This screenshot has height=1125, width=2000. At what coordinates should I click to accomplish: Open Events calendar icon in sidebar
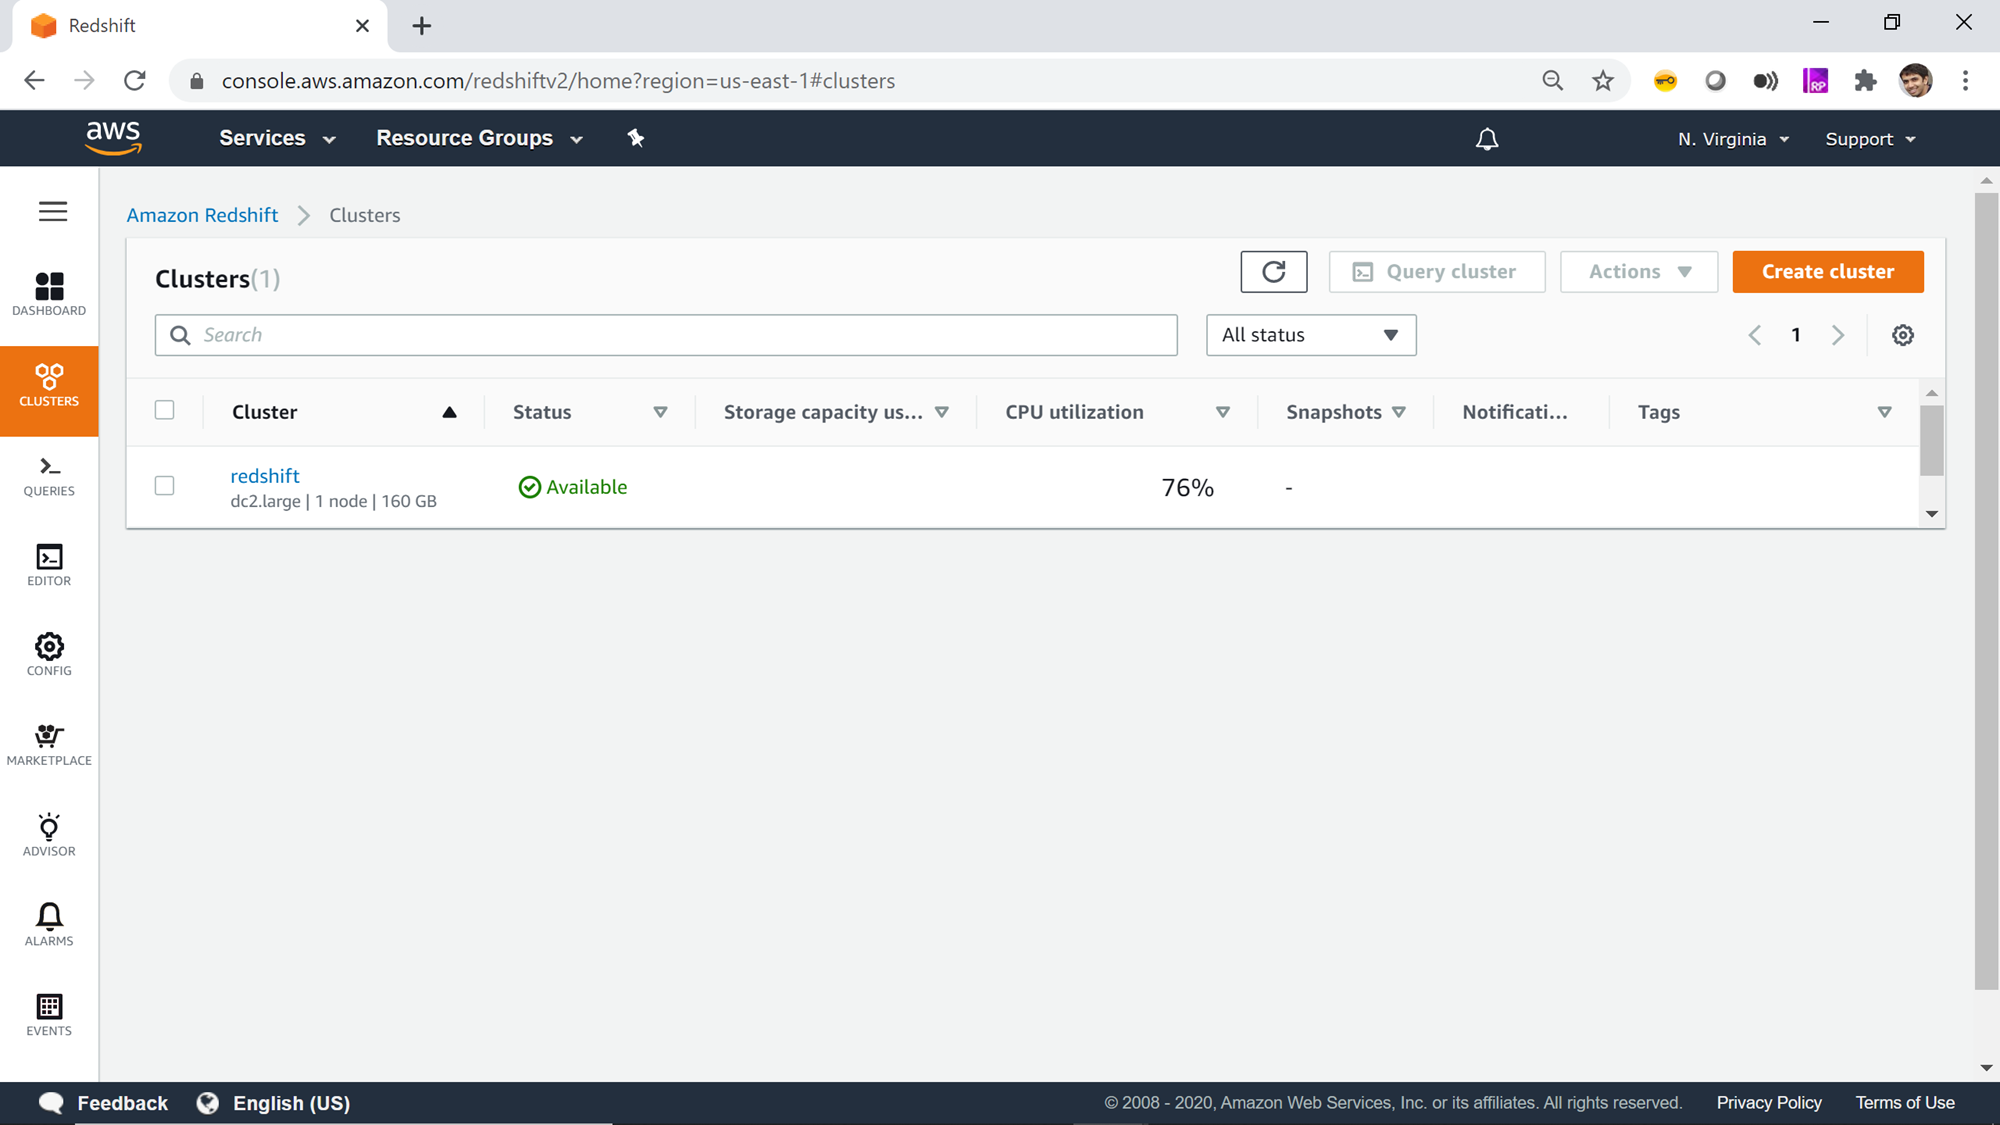coord(49,1015)
